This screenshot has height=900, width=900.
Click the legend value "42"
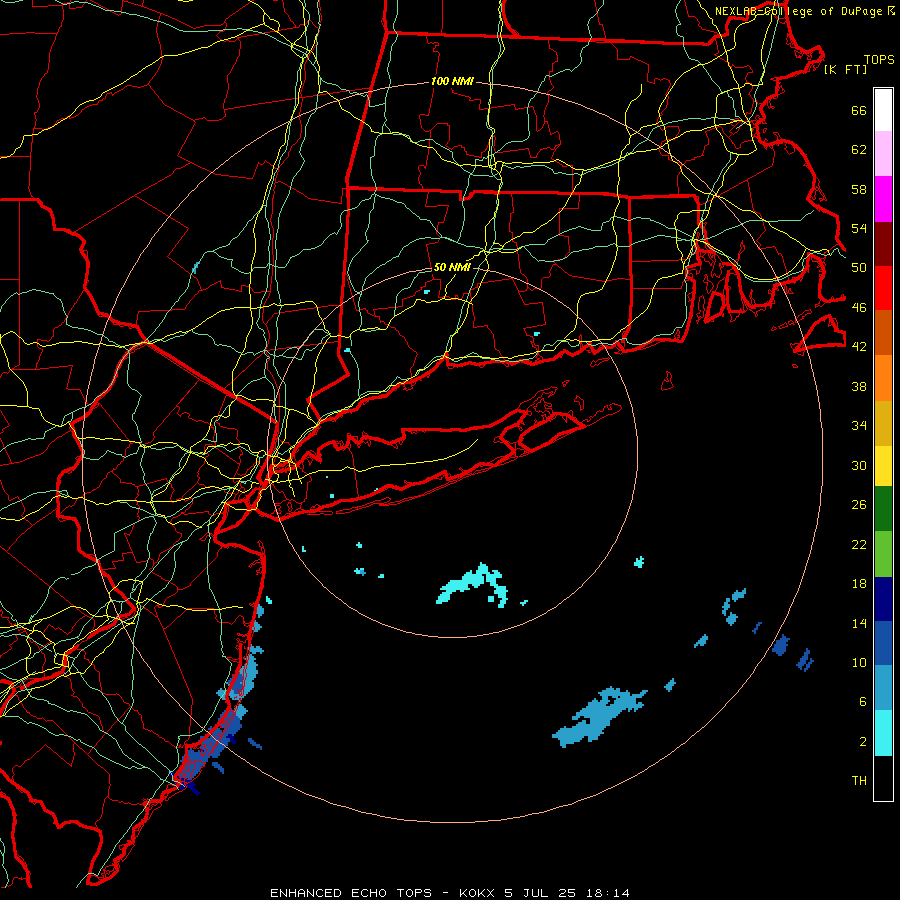click(859, 347)
